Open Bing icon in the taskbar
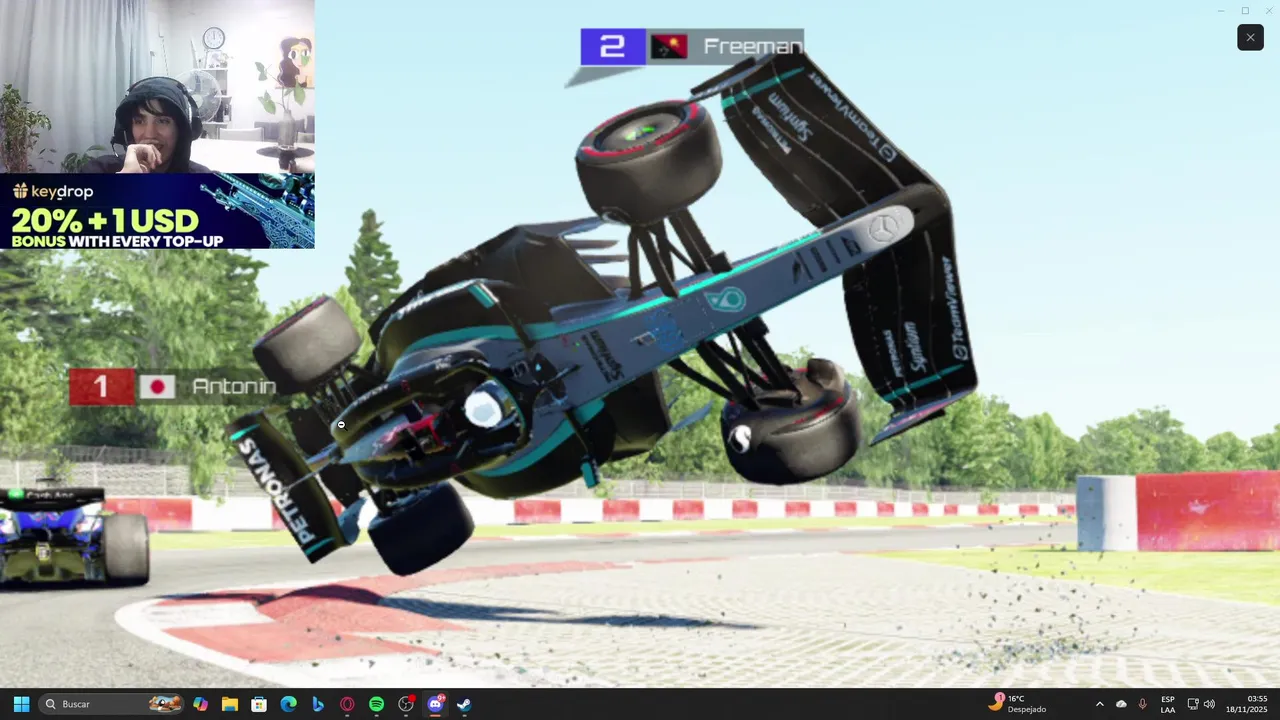This screenshot has width=1280, height=720. click(x=318, y=704)
